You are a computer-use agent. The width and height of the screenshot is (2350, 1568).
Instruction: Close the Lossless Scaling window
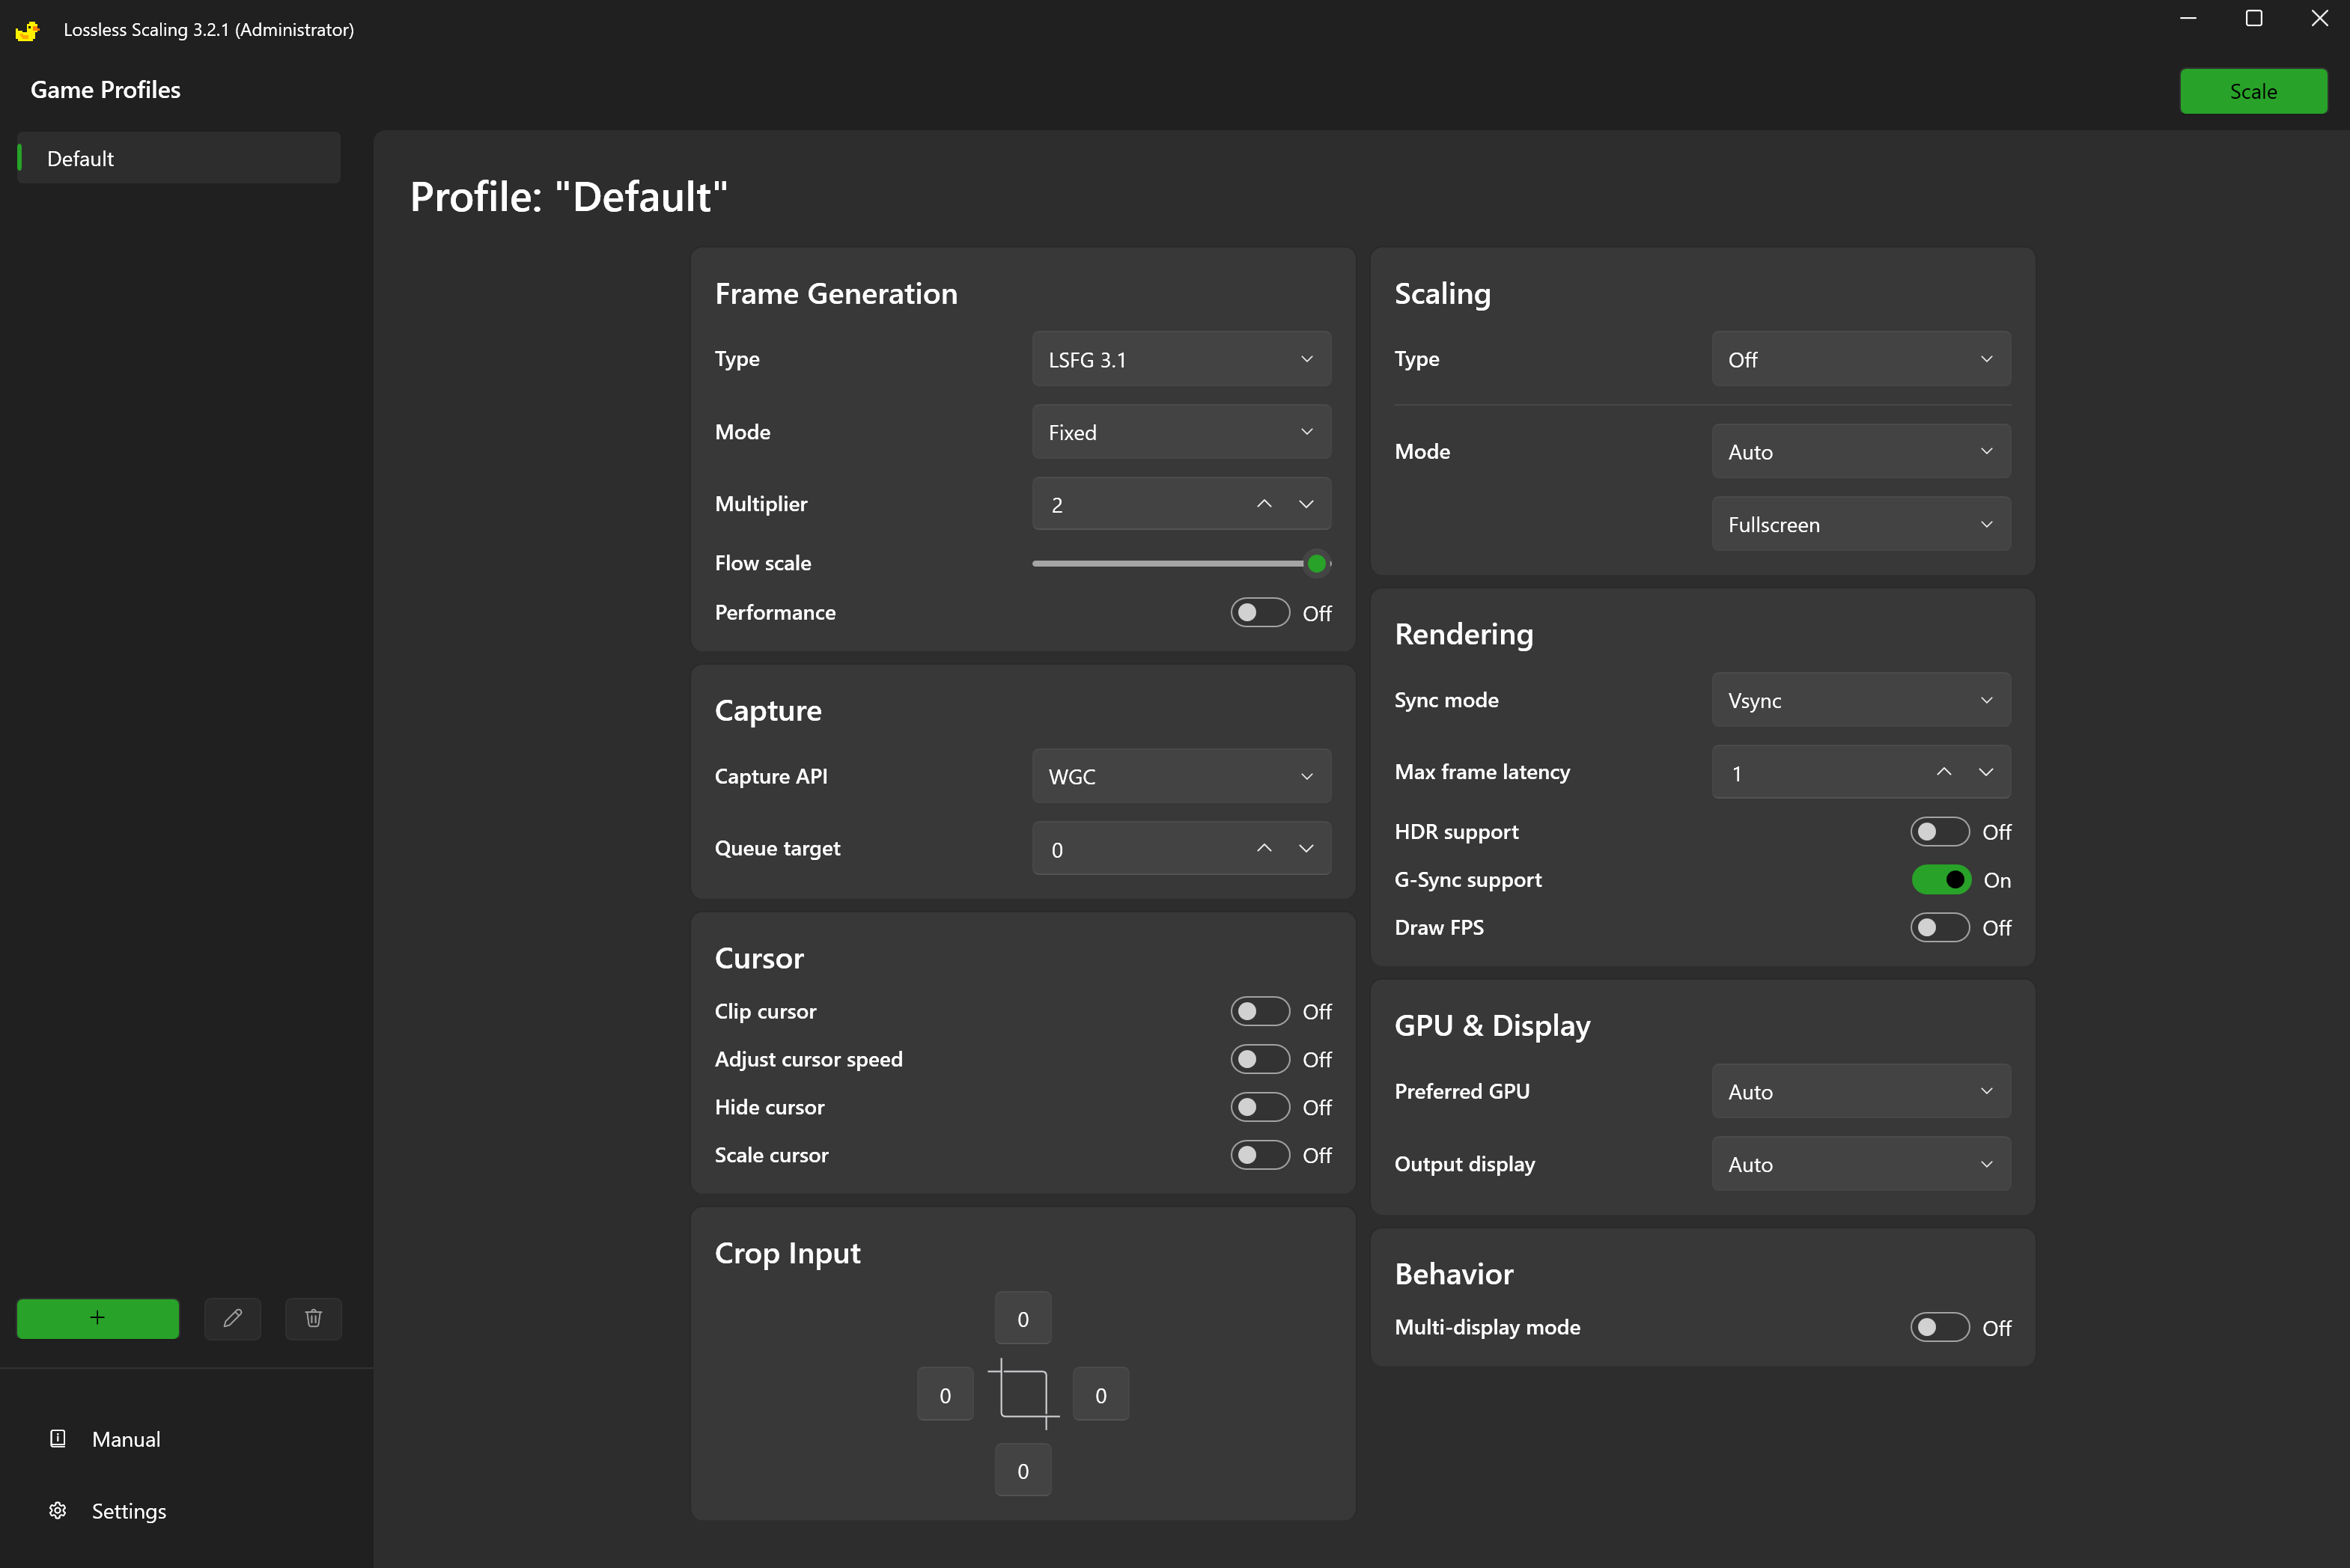tap(2319, 18)
